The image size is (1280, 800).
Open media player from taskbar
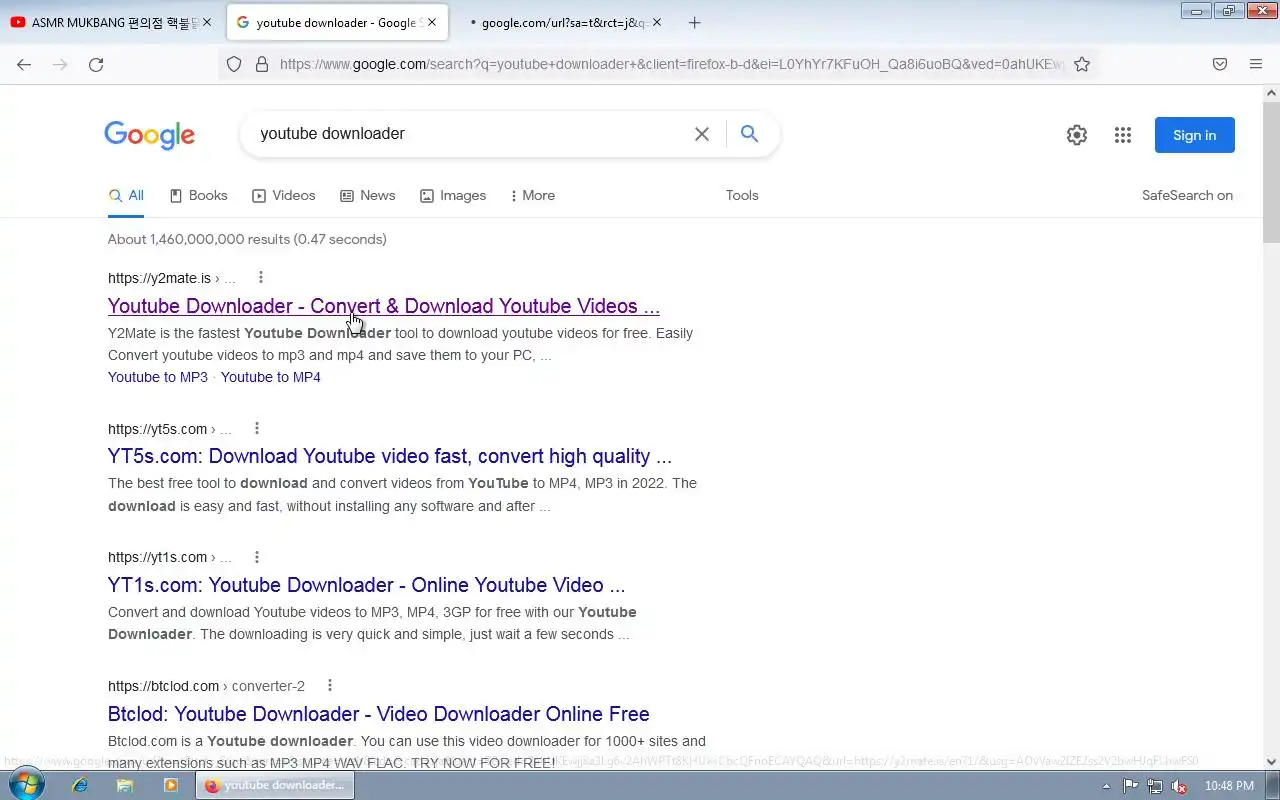(170, 785)
